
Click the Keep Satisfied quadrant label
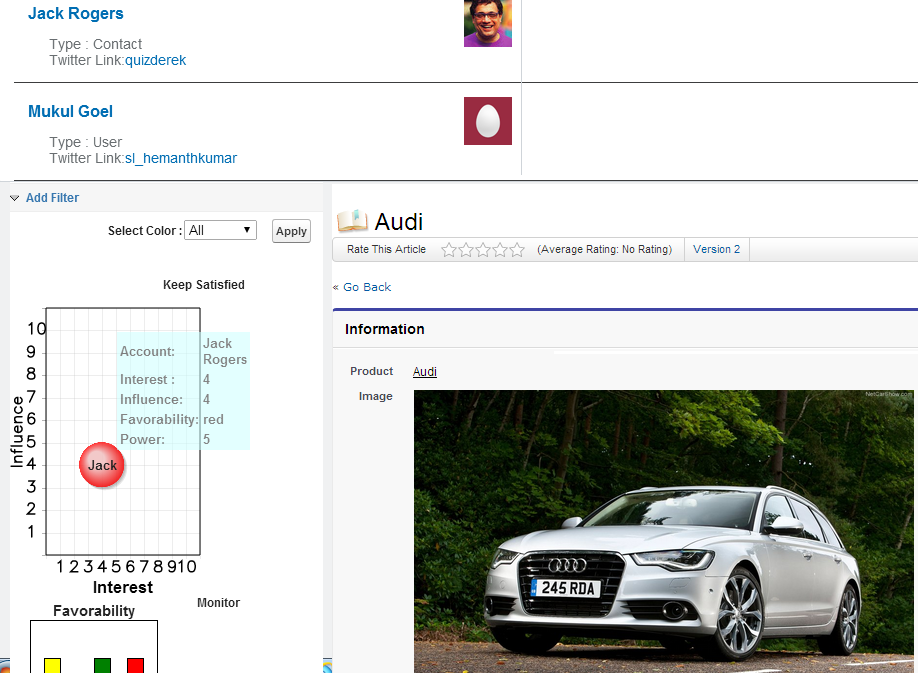tap(204, 284)
